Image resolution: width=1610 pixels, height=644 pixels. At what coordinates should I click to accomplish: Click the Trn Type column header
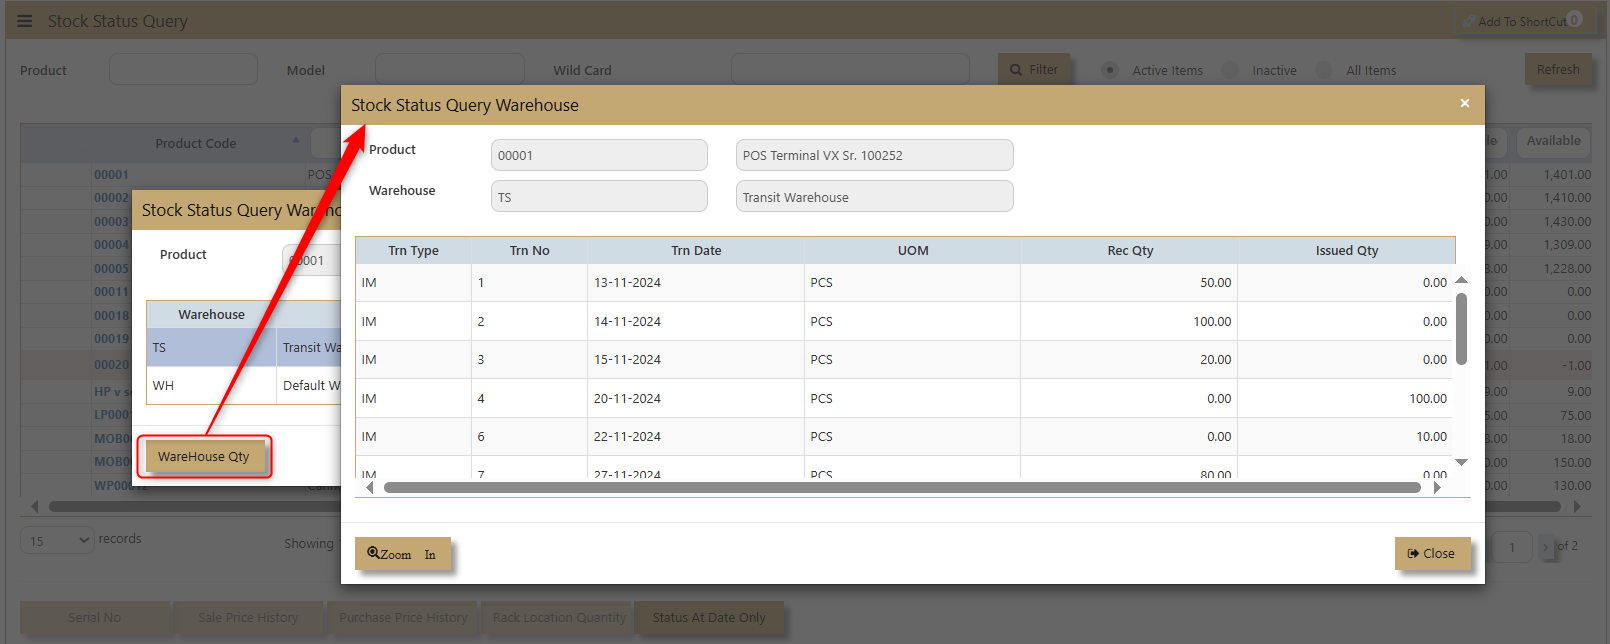click(x=413, y=250)
